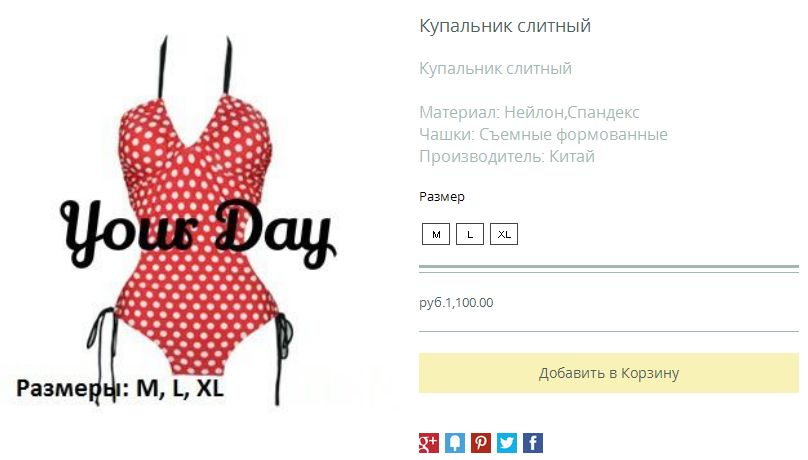
Task: Pick size XL for the swimsuit
Action: tap(504, 234)
